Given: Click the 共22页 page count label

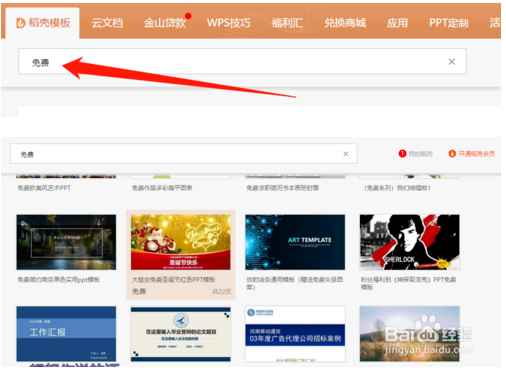Looking at the screenshot, I should click(222, 292).
